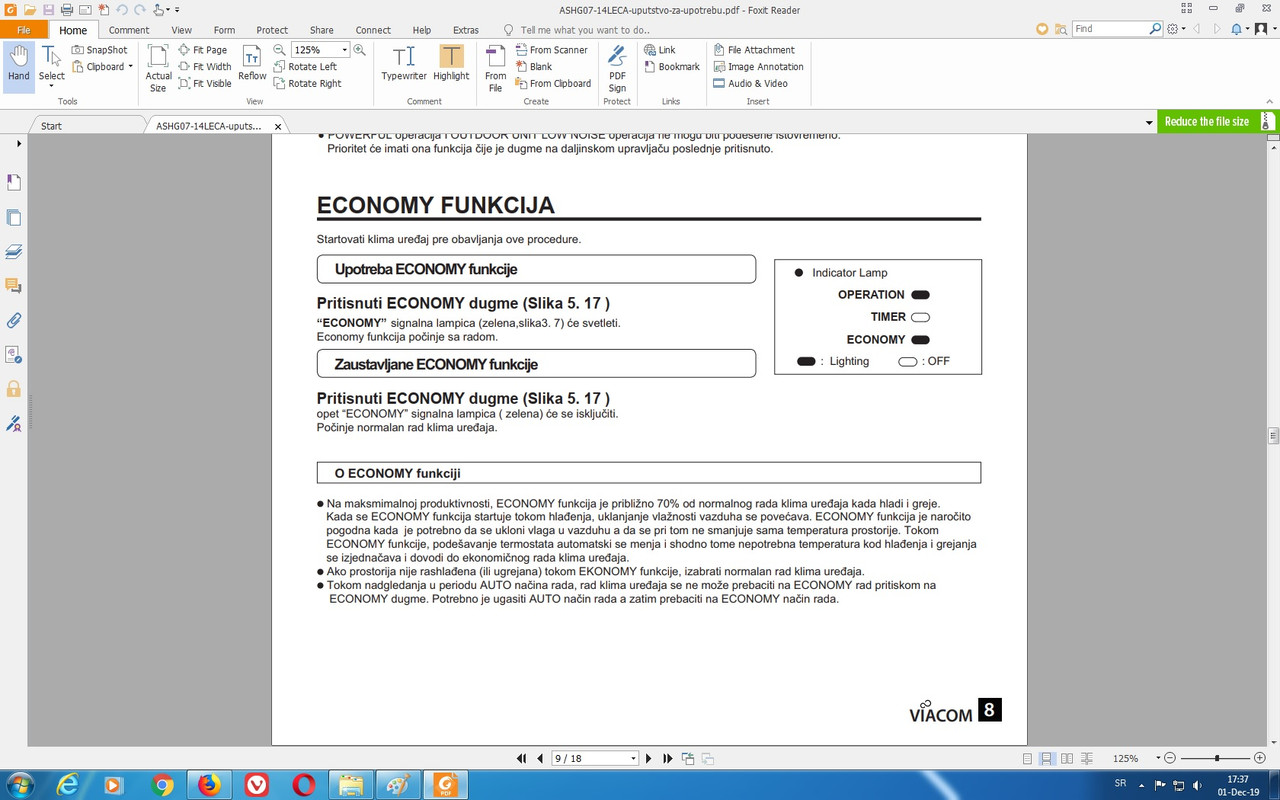Zoom in with the plus magnifier
This screenshot has width=1280, height=800.
click(359, 50)
